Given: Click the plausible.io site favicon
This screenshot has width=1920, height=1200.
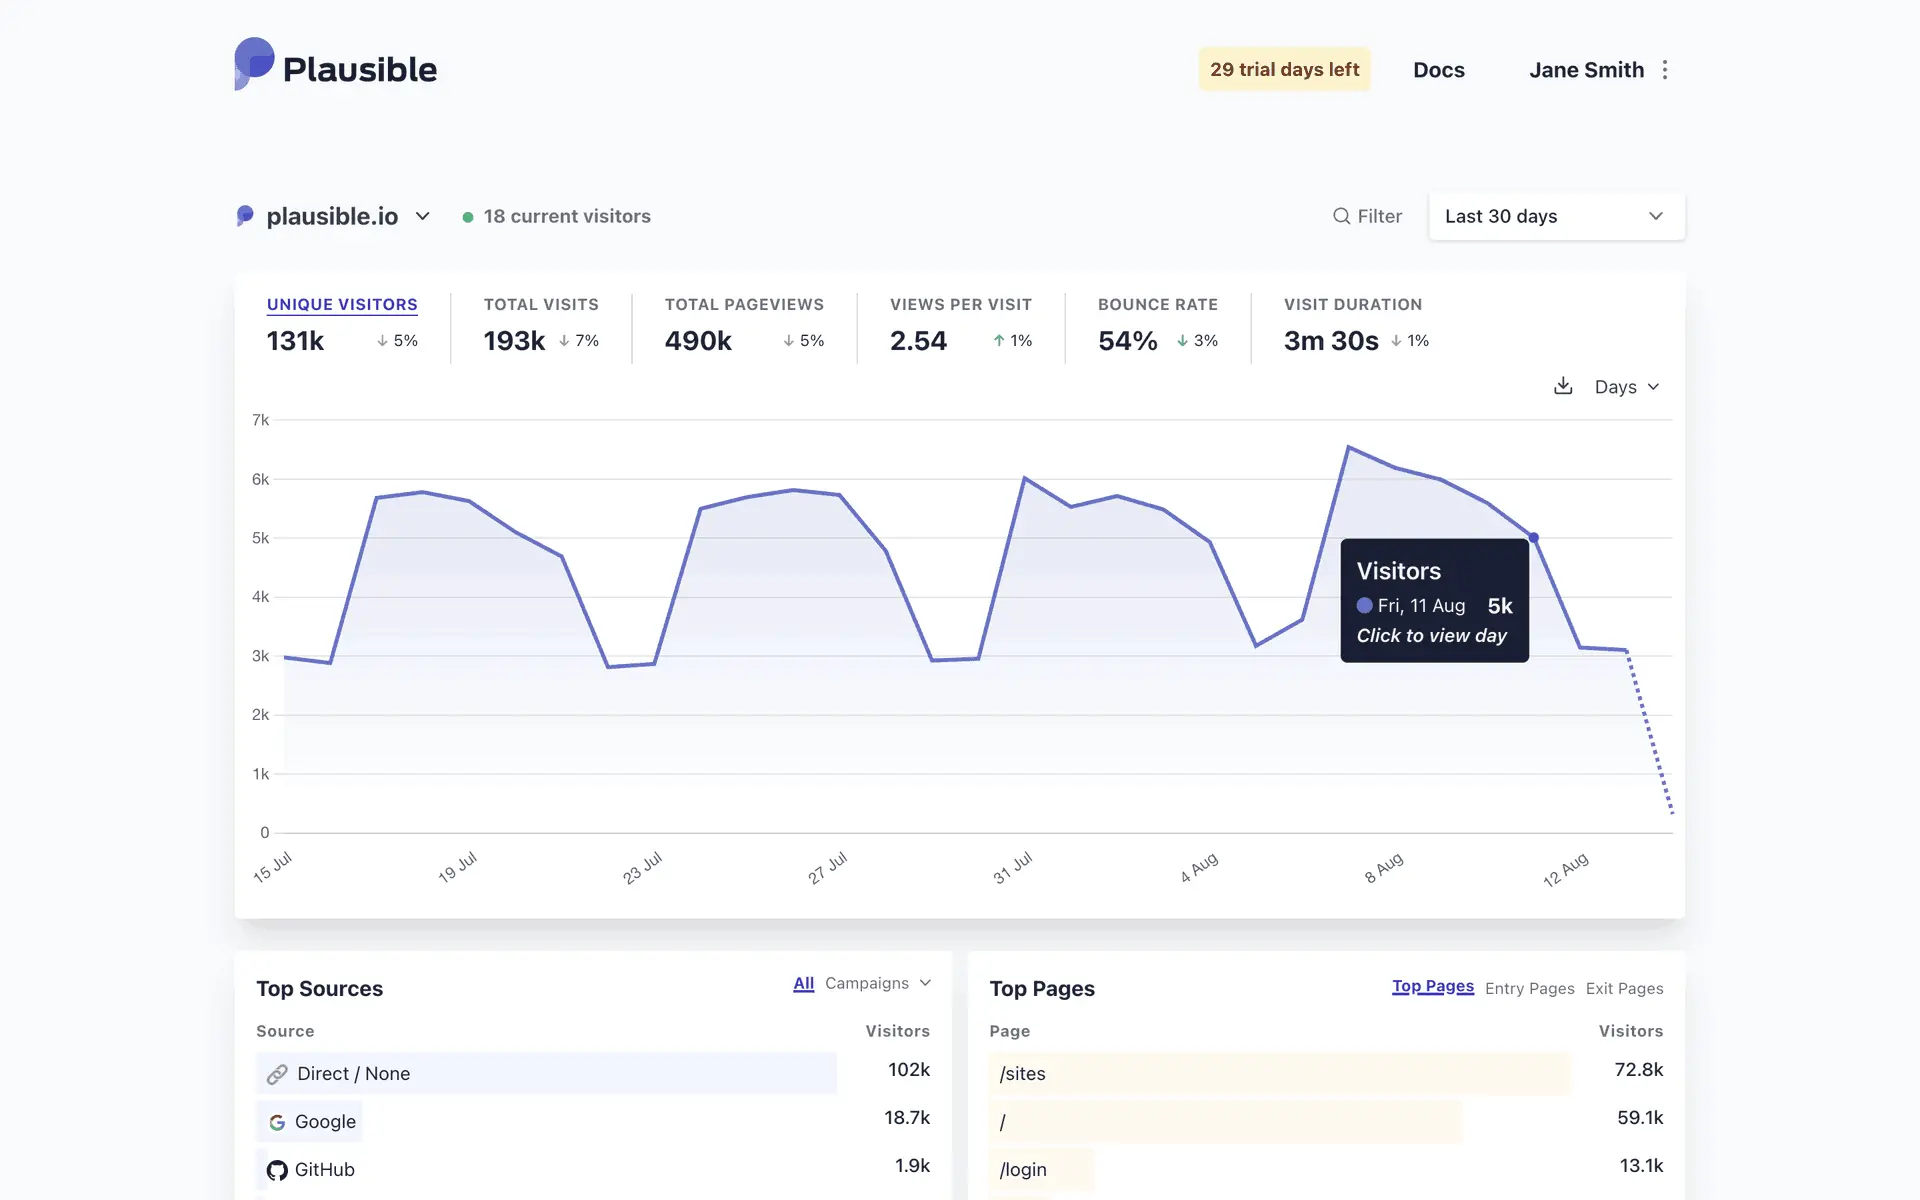Looking at the screenshot, I should click(x=245, y=216).
